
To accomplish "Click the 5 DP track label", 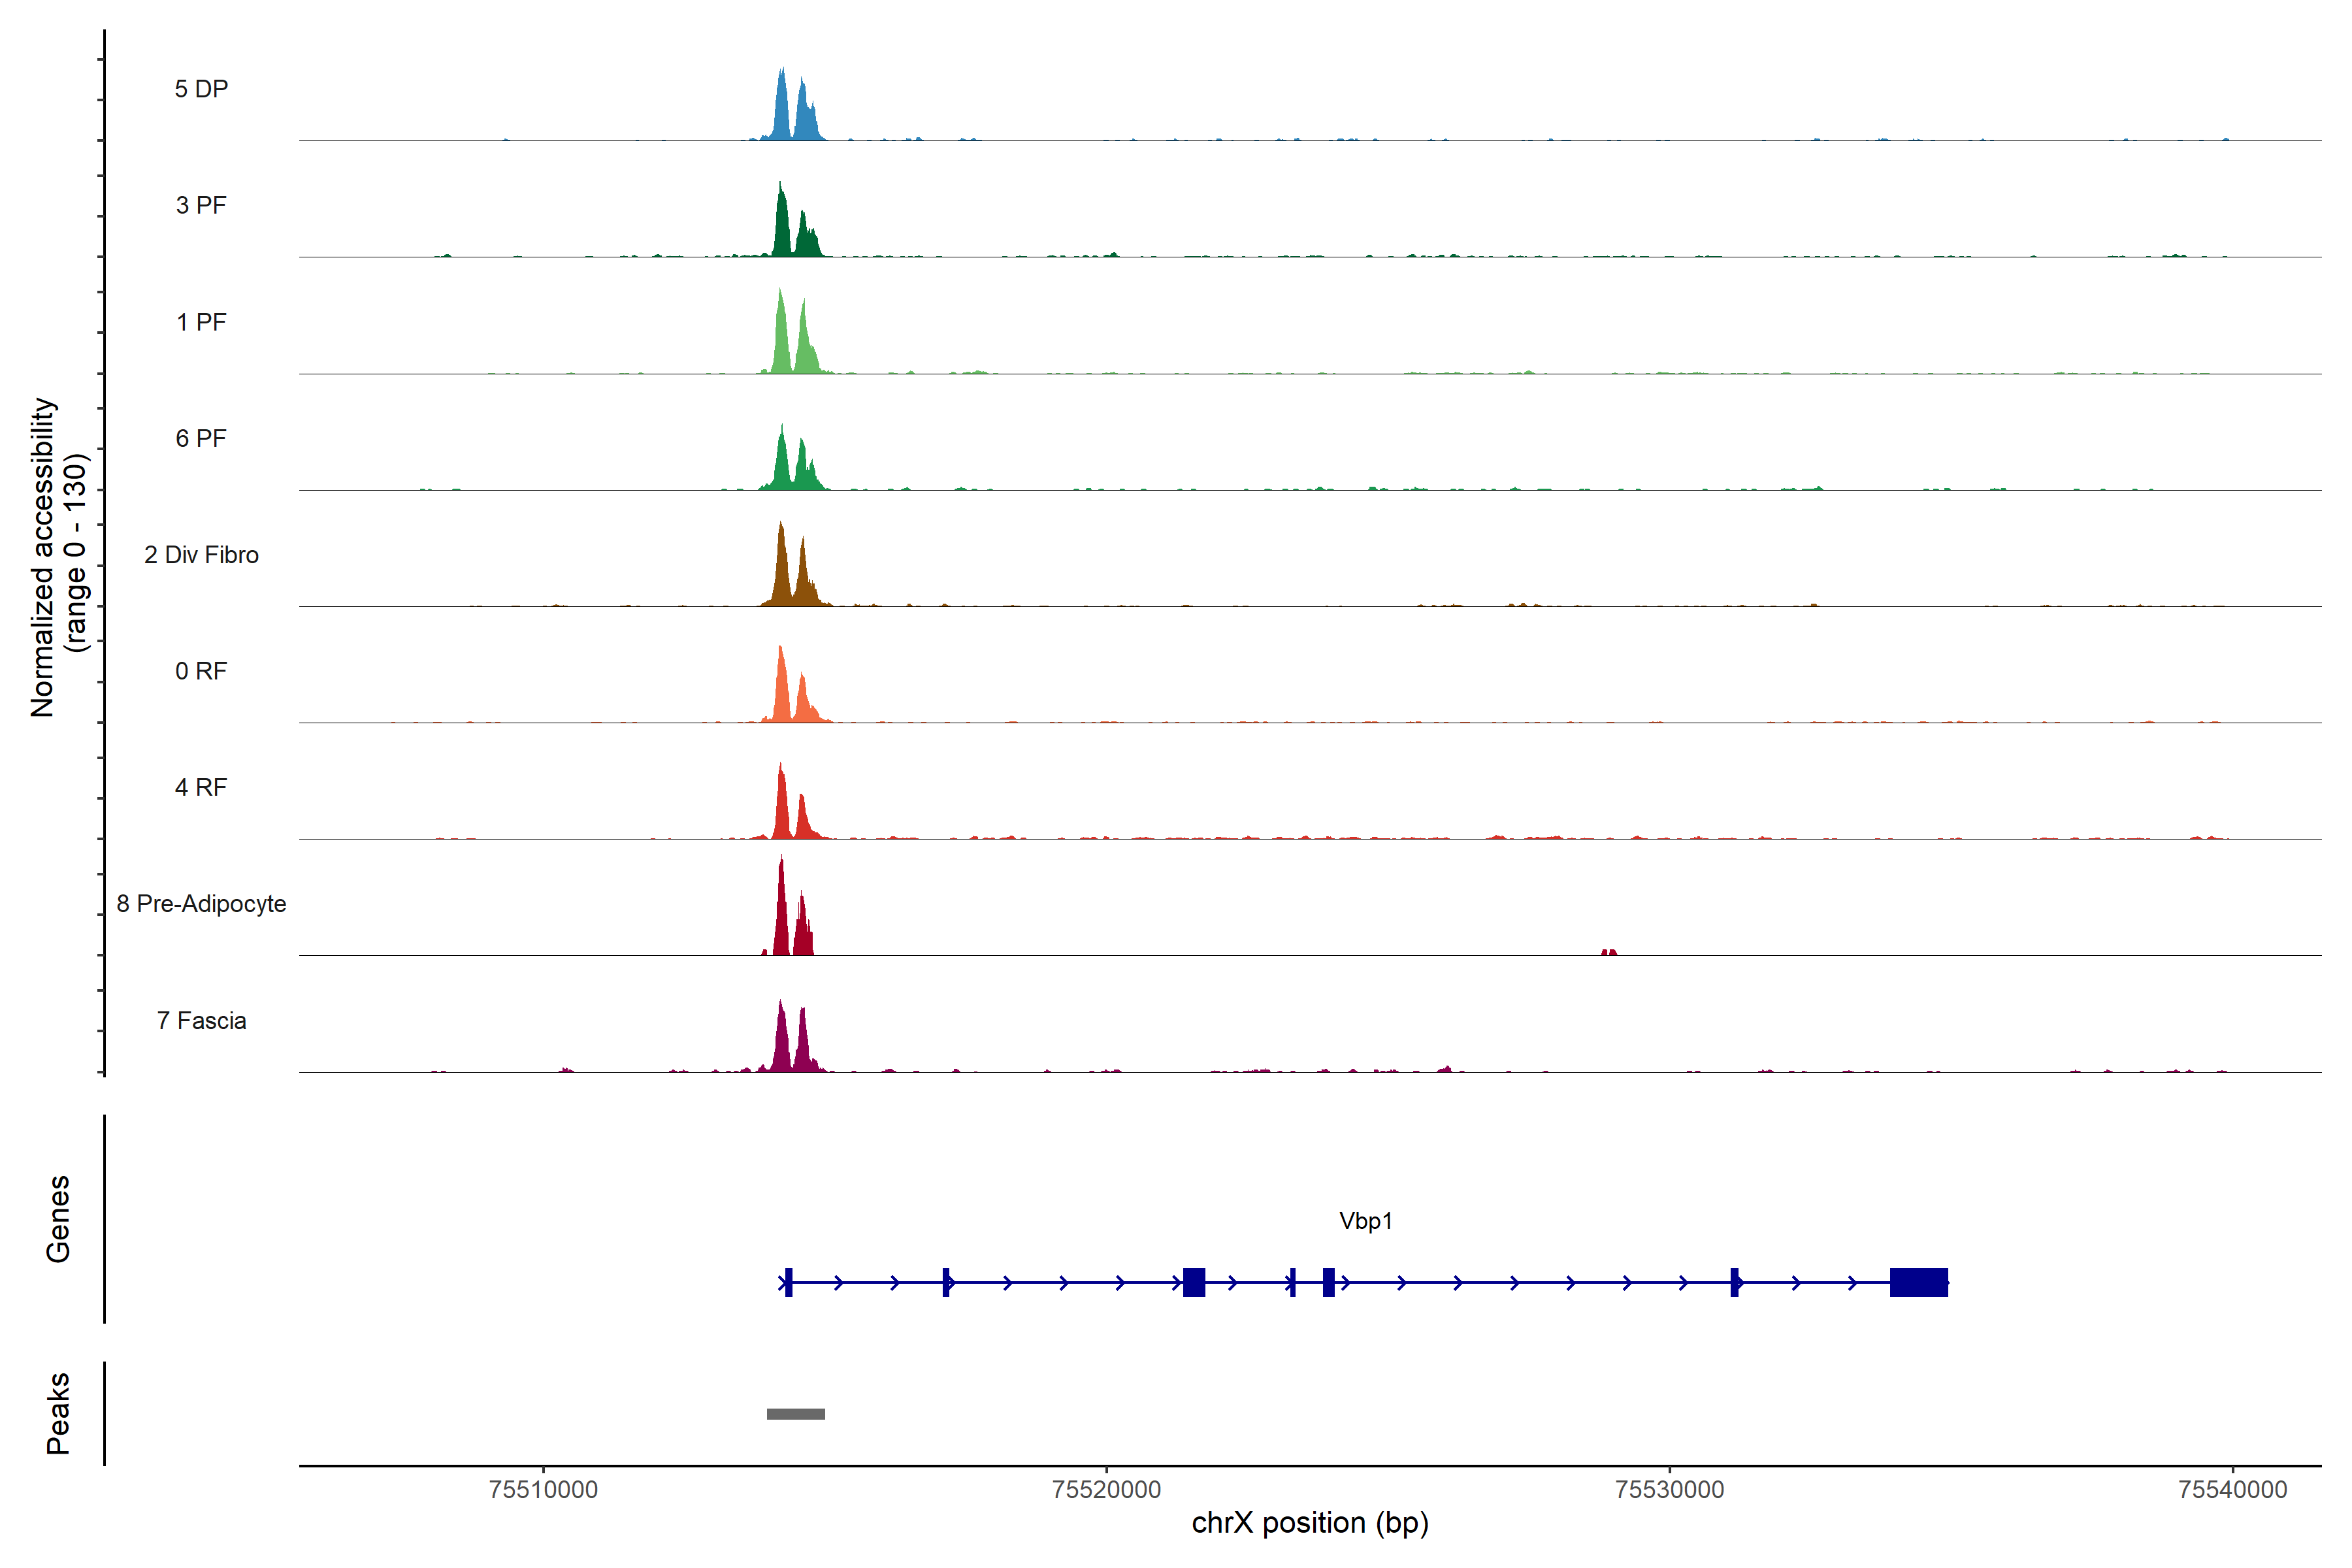I will coord(201,89).
